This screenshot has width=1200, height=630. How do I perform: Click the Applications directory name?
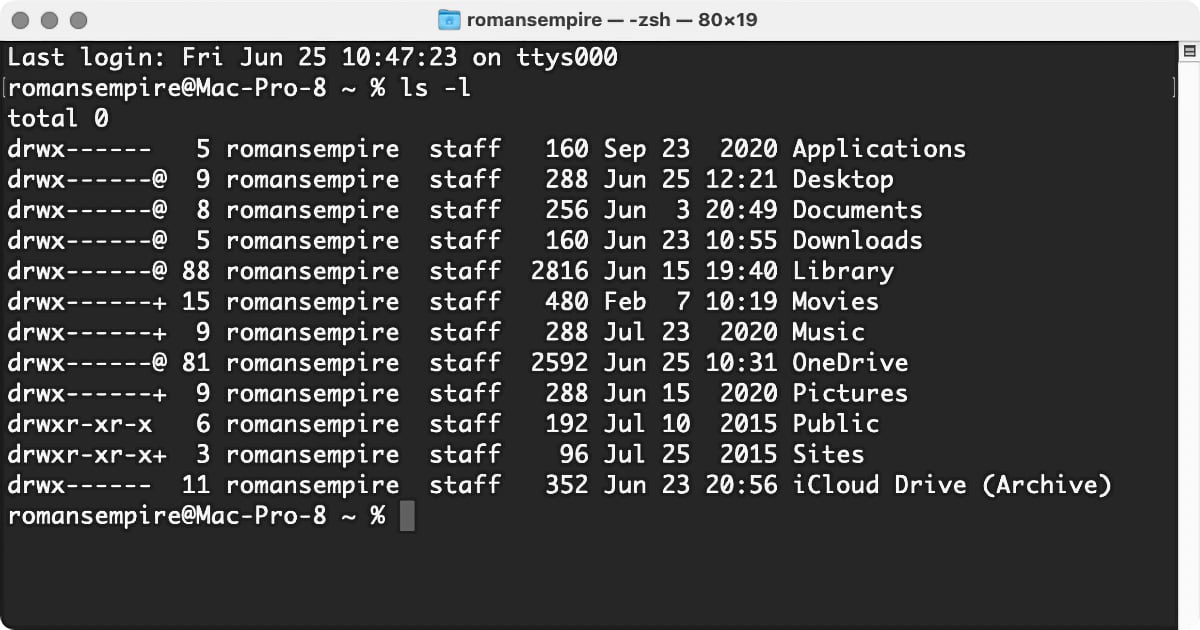879,149
